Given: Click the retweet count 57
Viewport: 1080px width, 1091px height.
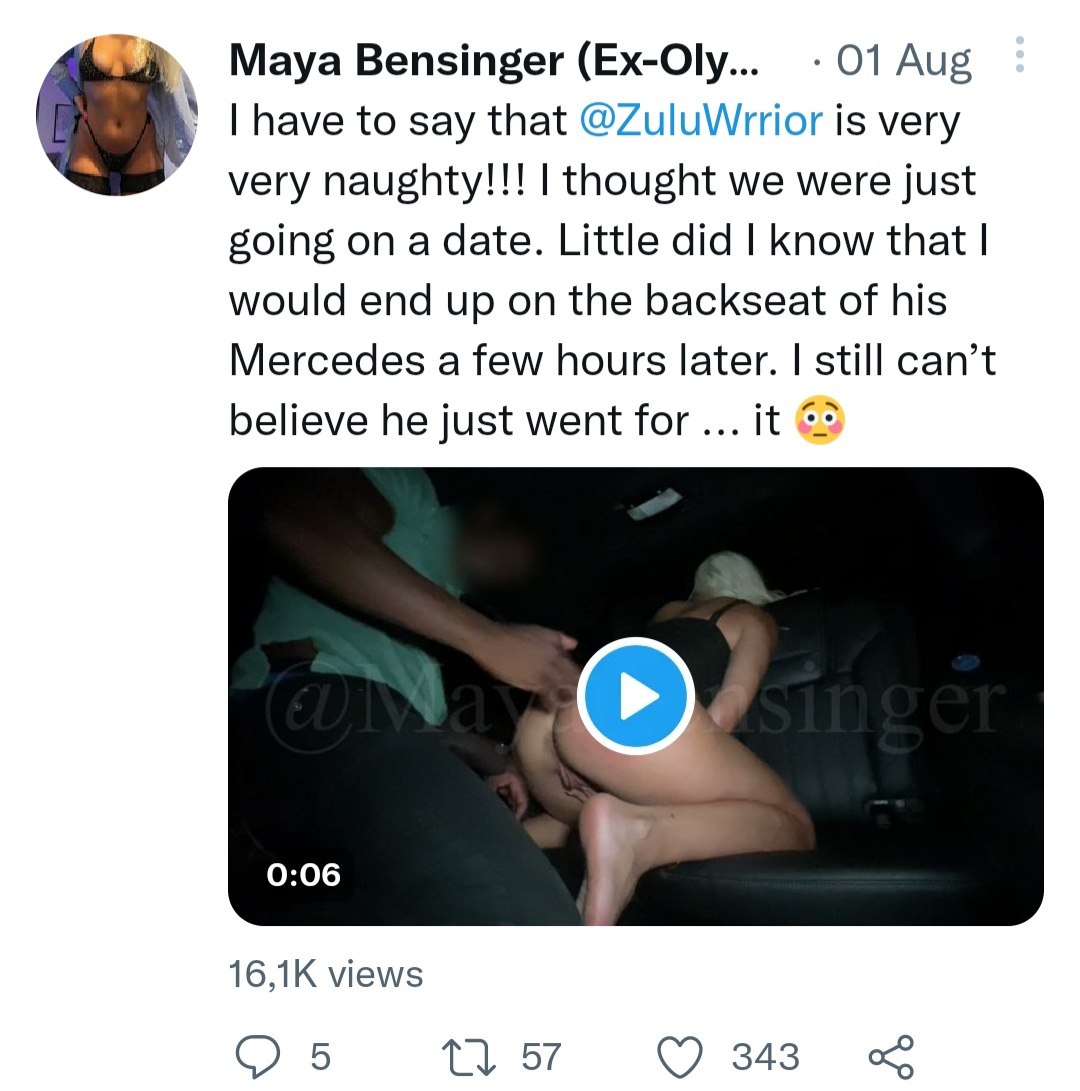Looking at the screenshot, I should point(541,1057).
